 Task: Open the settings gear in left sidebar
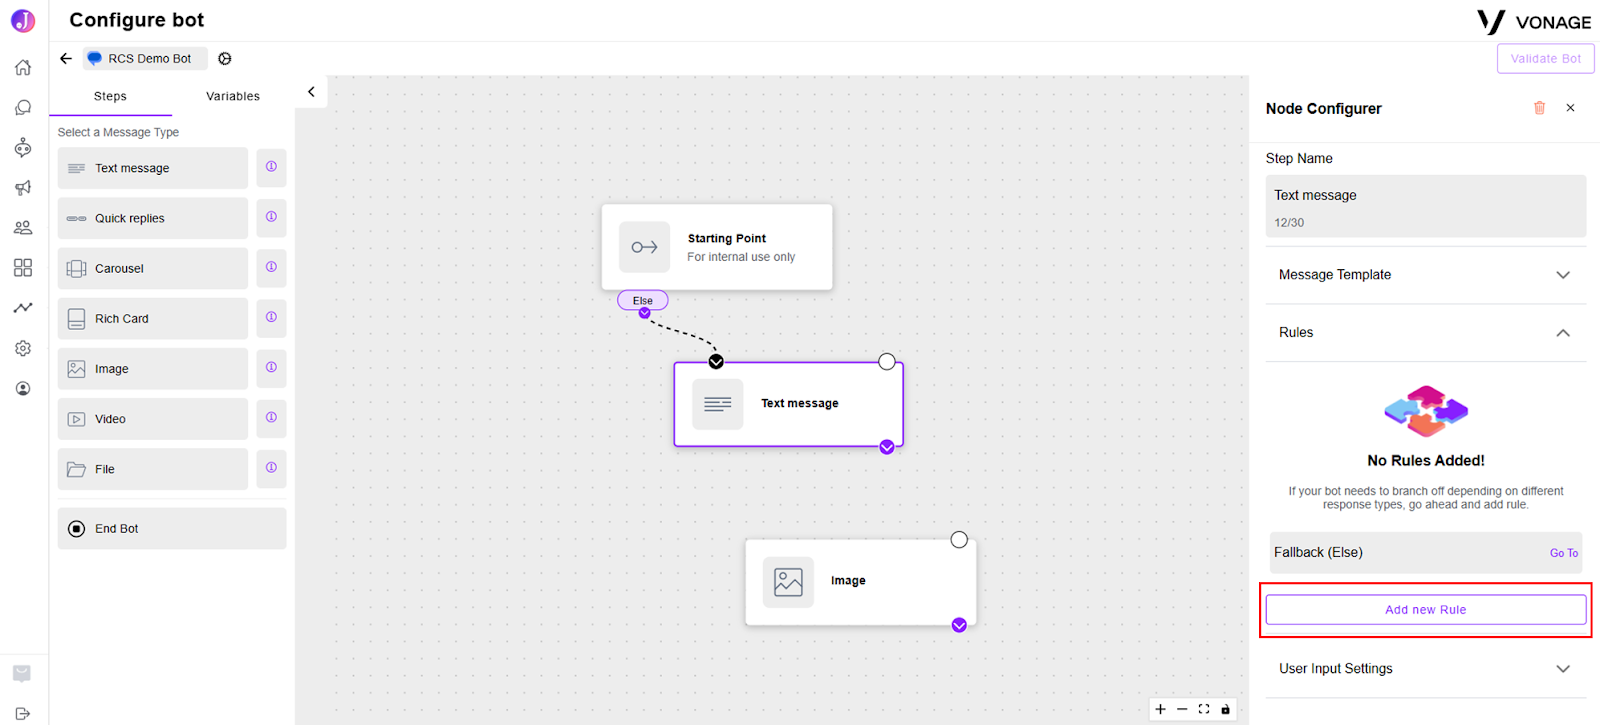[23, 348]
